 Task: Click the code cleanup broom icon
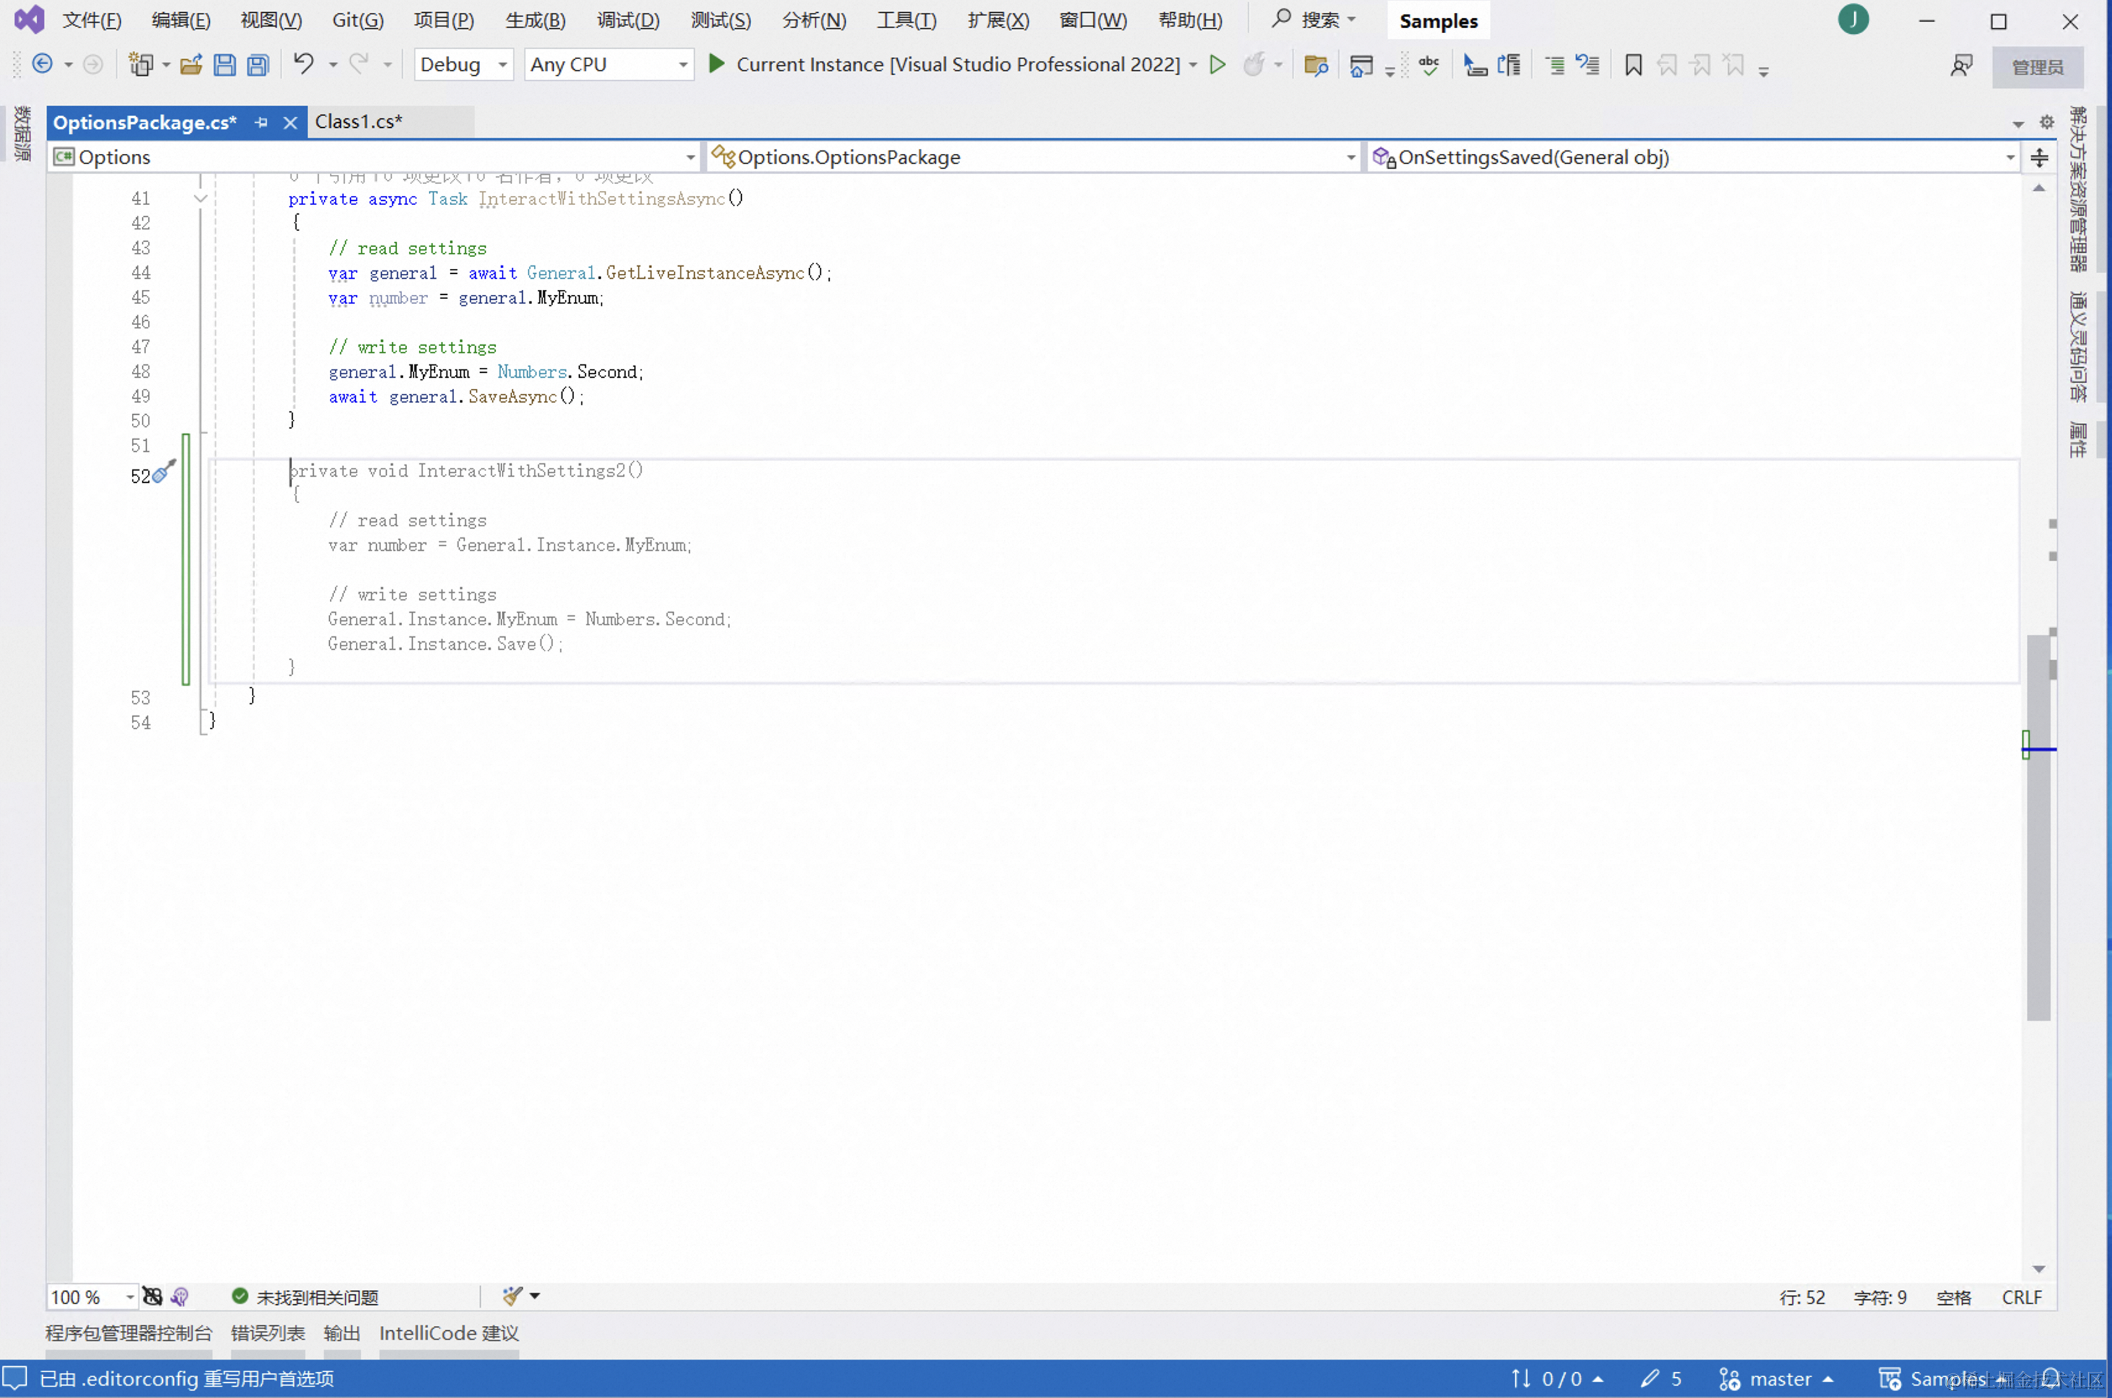click(x=513, y=1296)
